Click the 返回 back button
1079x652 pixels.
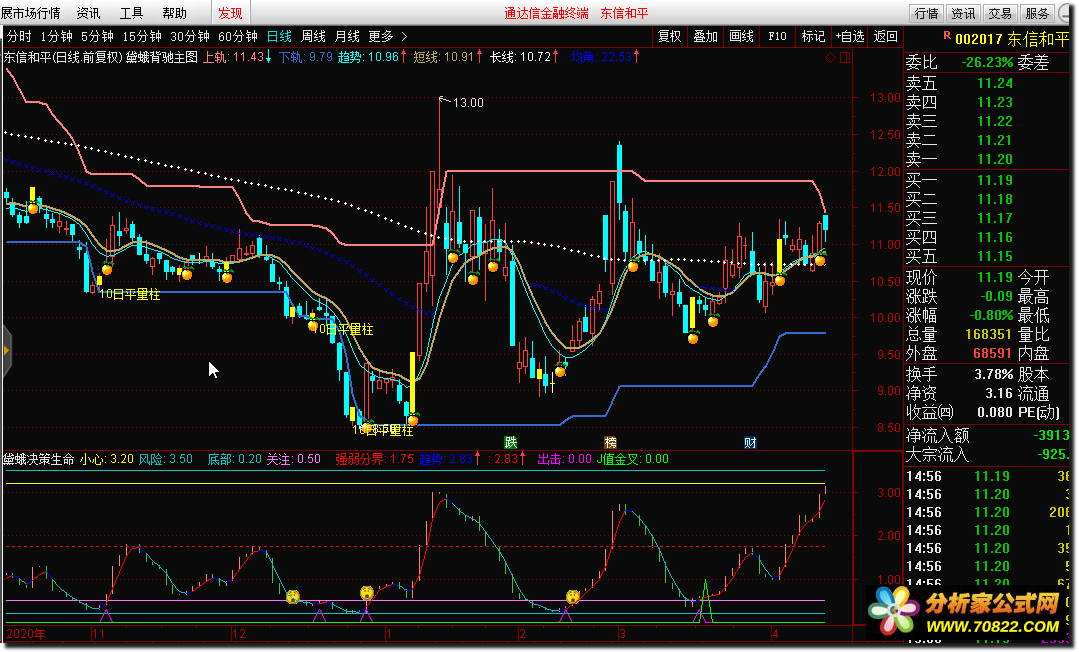pos(885,36)
